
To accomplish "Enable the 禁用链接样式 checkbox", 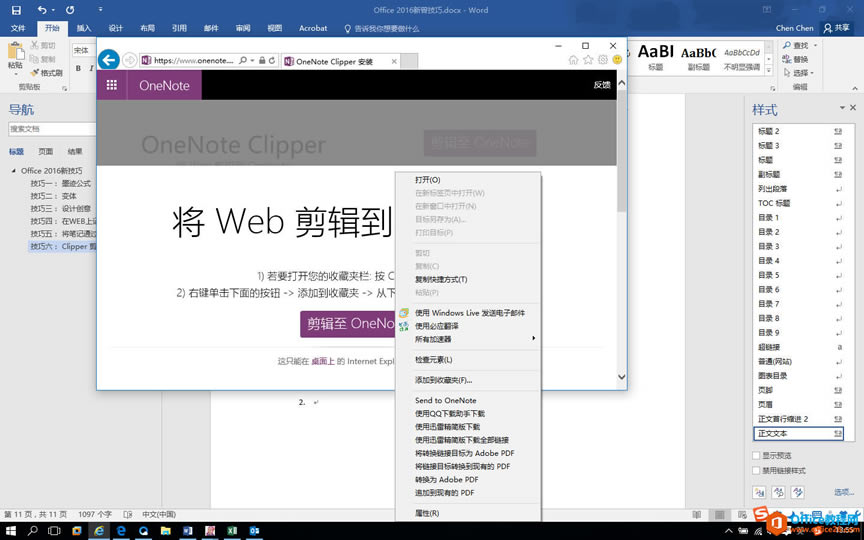I will 757,471.
